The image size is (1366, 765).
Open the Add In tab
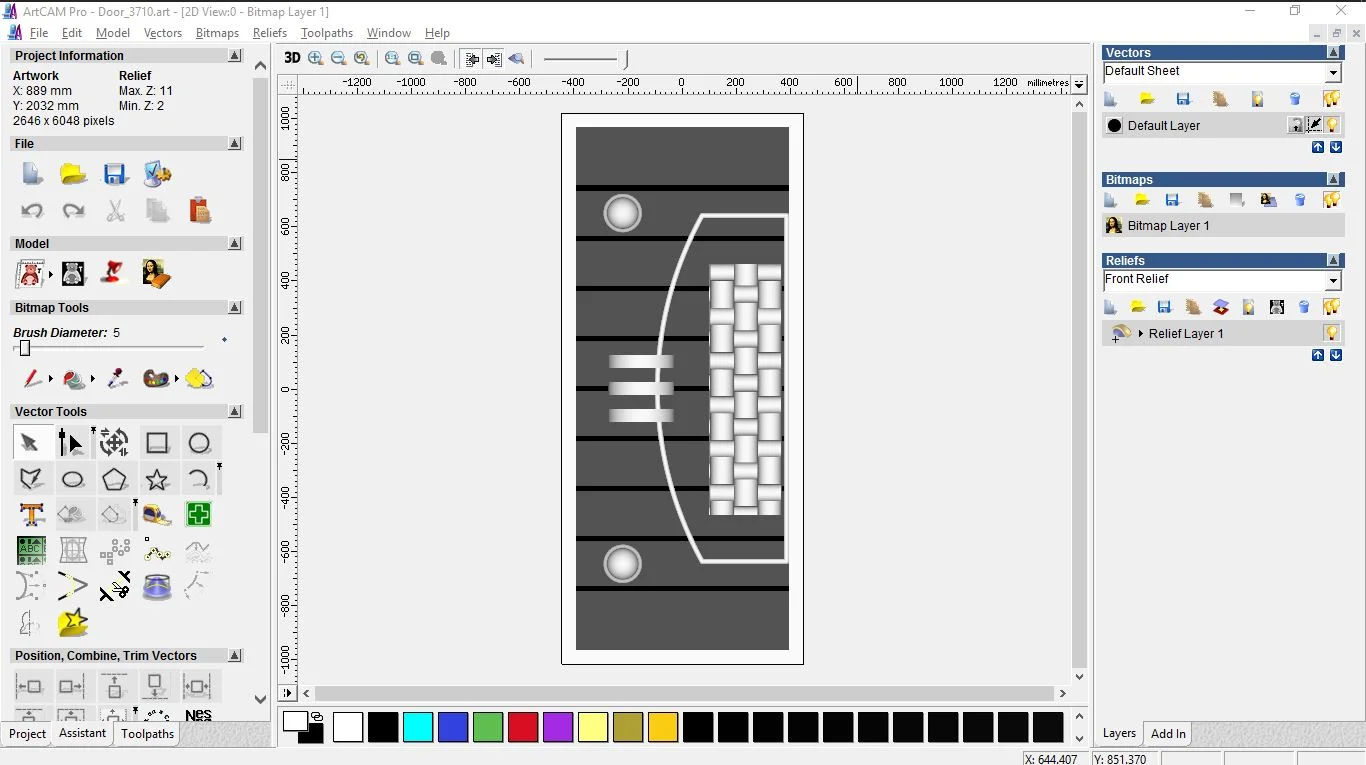coord(1168,733)
